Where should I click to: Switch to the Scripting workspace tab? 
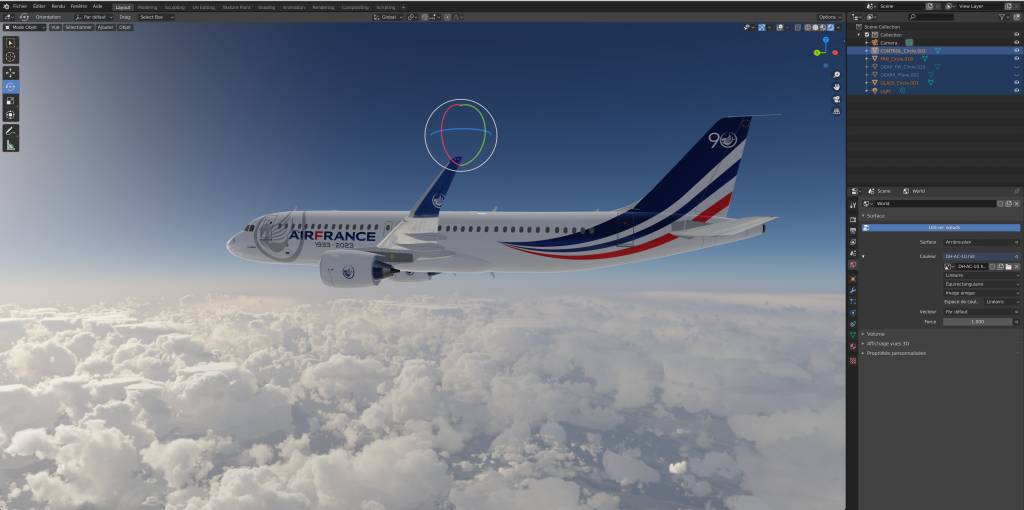(385, 7)
